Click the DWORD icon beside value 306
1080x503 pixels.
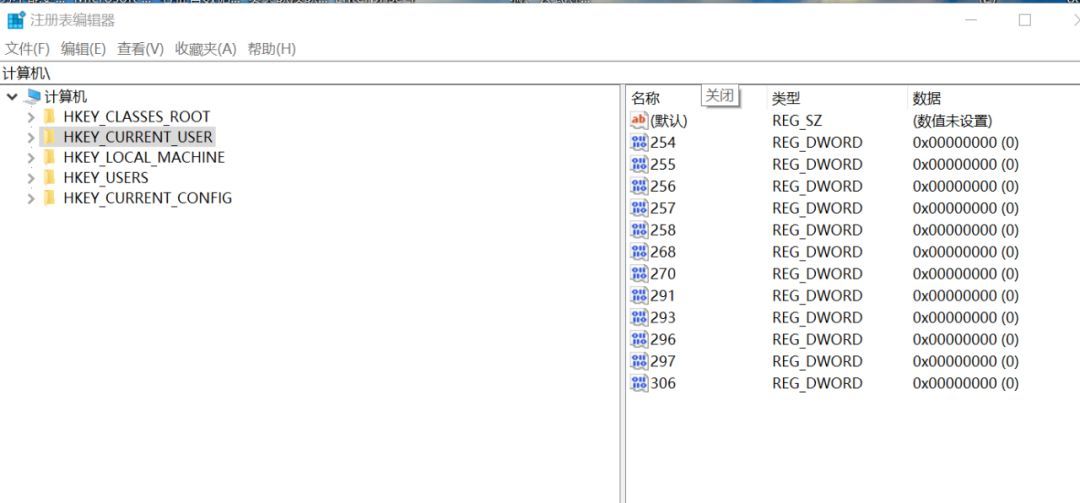point(639,383)
